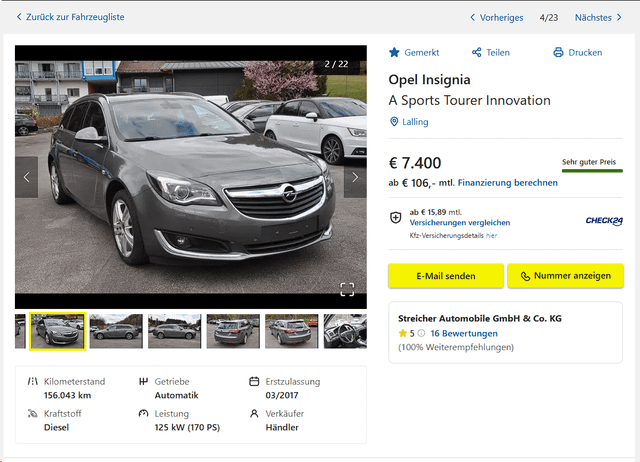Show next photo with right gallery arrow
Viewport: 640px width, 462px height.
click(355, 177)
